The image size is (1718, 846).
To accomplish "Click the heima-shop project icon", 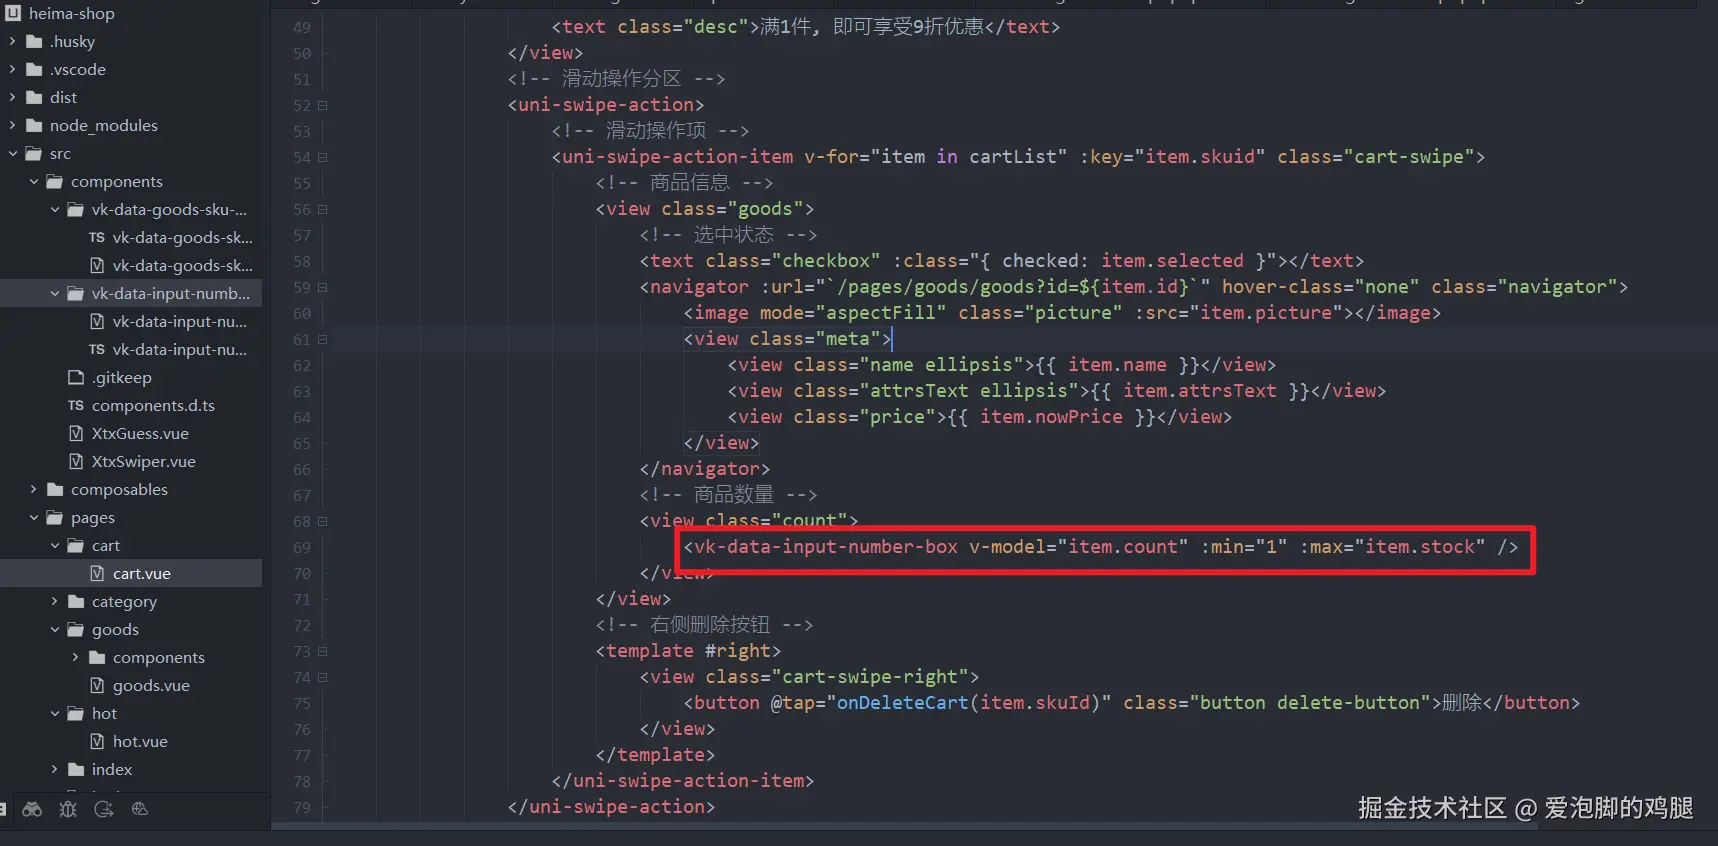I will tap(13, 13).
